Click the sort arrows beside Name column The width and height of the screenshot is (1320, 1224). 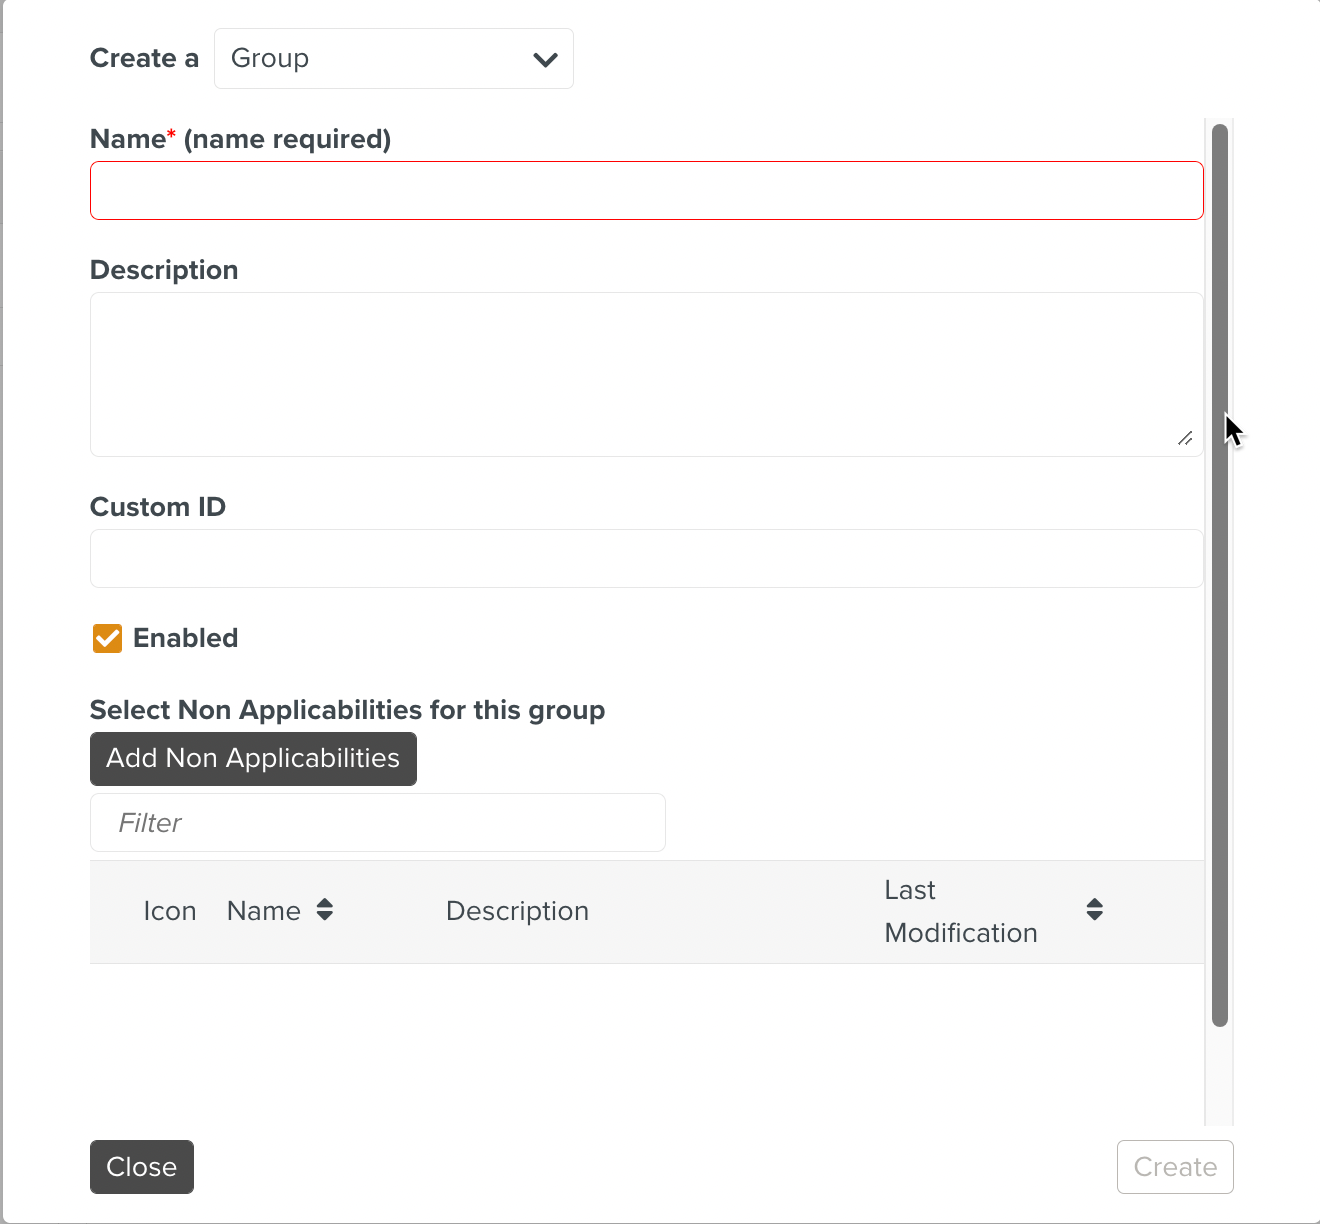click(x=325, y=910)
